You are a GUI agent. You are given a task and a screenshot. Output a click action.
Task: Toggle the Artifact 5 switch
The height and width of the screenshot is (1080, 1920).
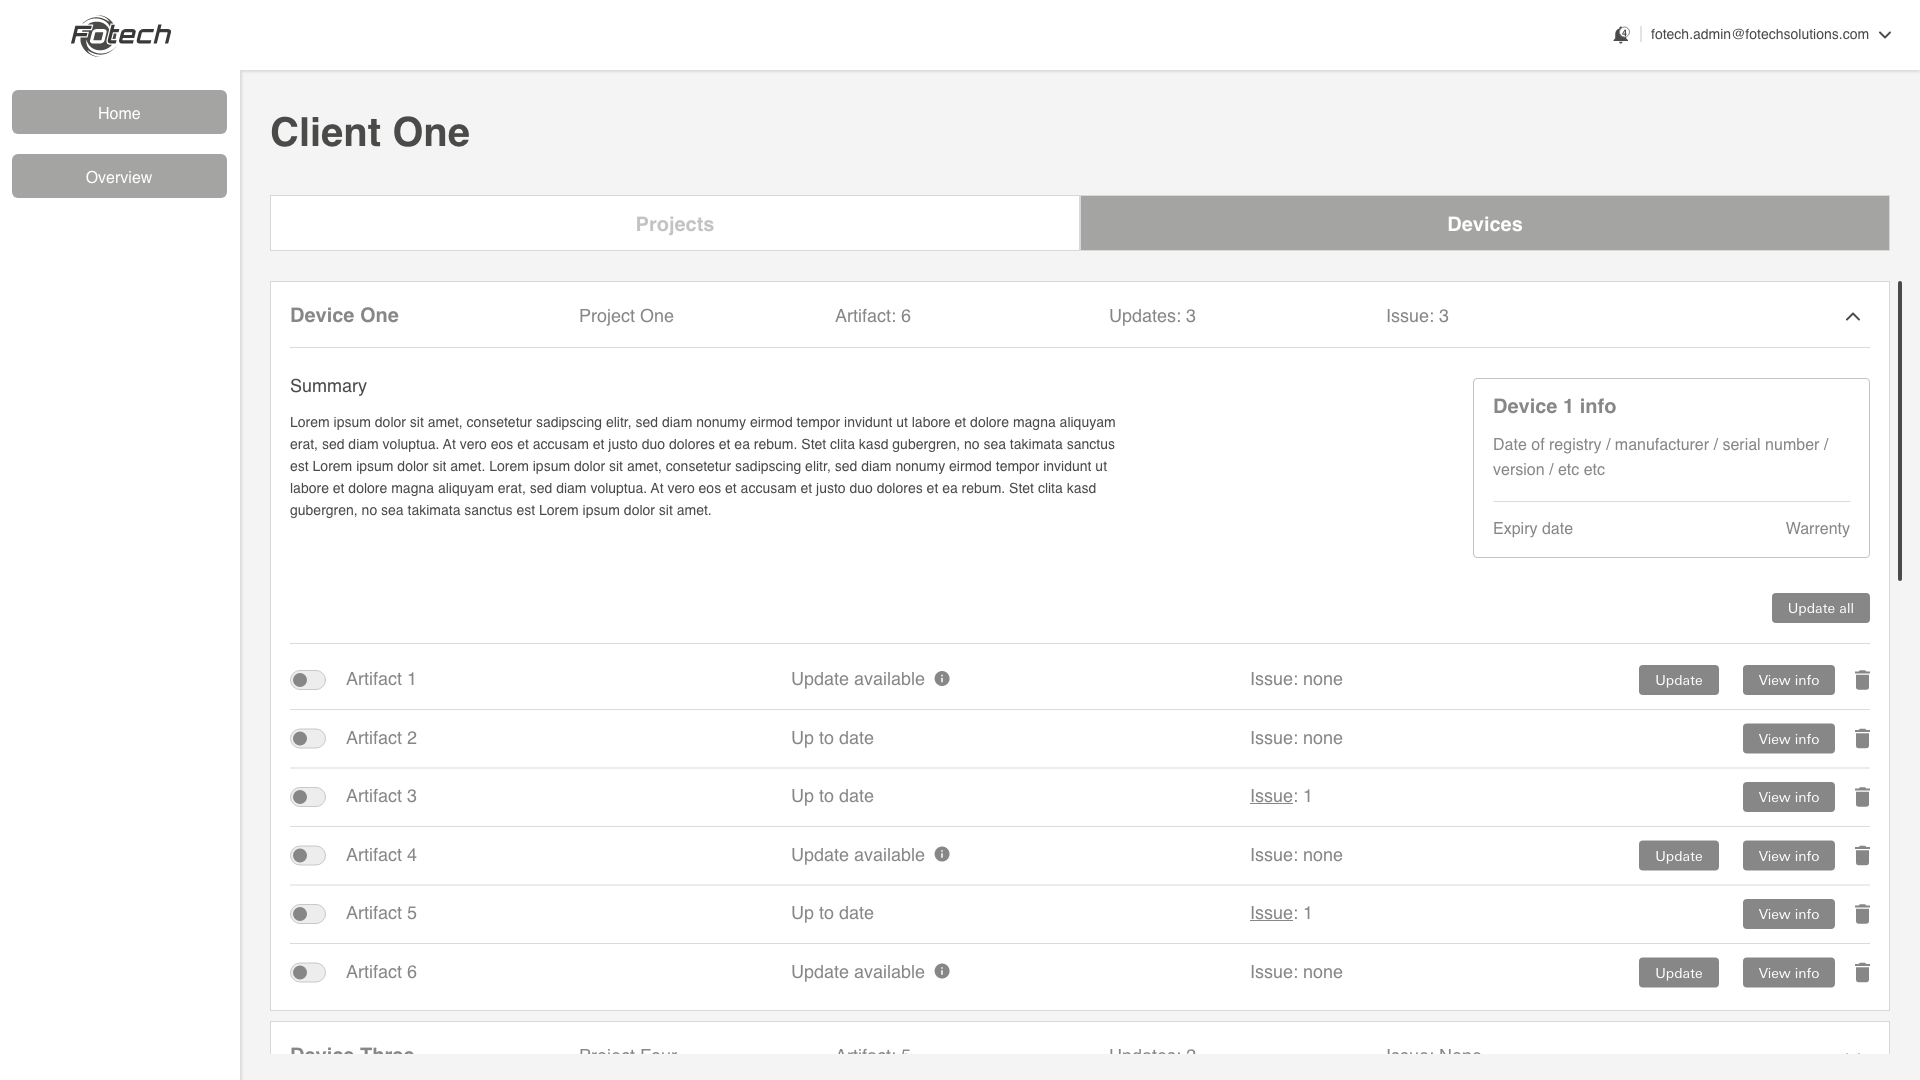click(x=308, y=914)
